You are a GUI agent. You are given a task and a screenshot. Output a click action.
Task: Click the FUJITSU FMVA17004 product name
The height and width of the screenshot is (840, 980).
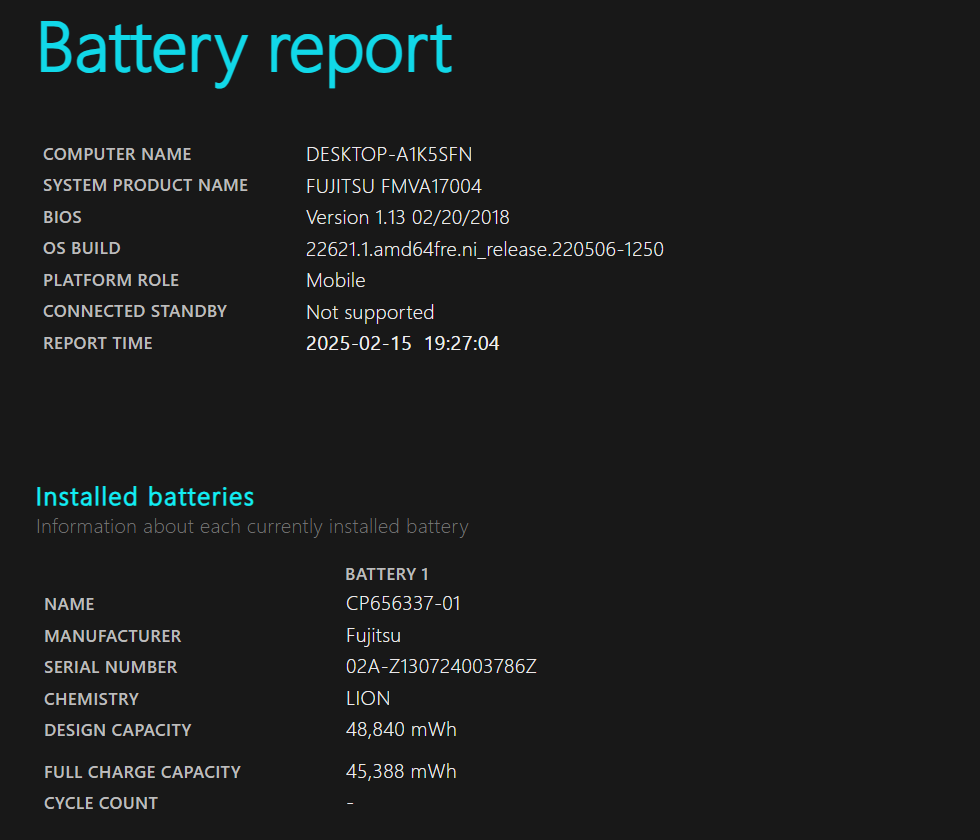click(x=394, y=186)
